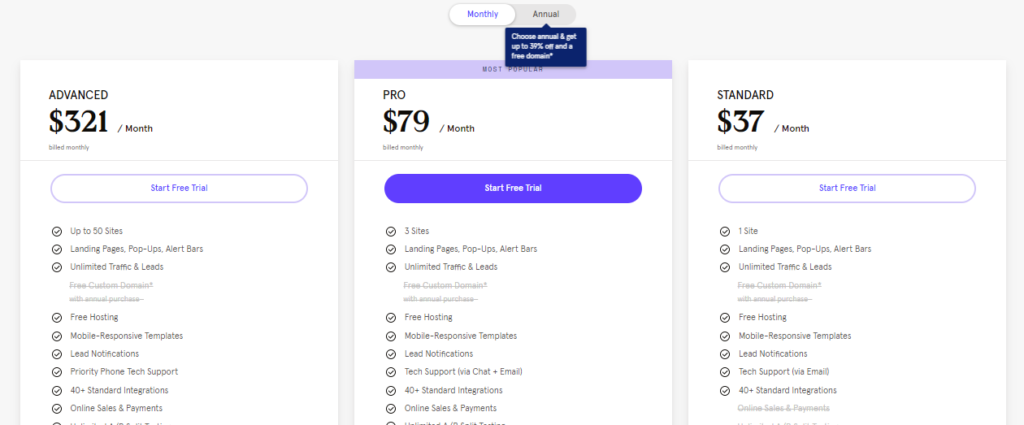The height and width of the screenshot is (425, 1024).
Task: Click checkmark beside Priority Phone Tech Support
Action: [56, 372]
